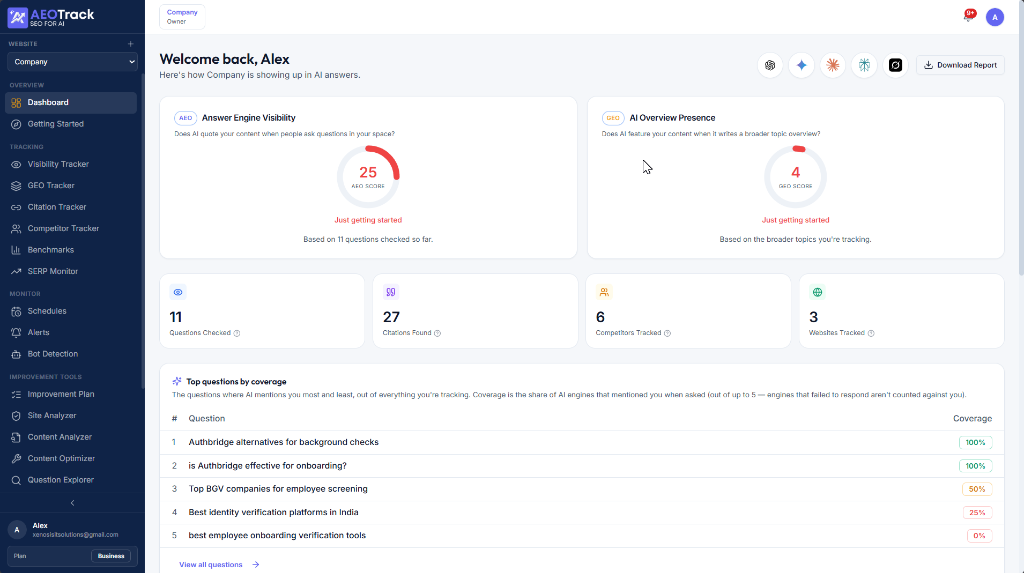
Task: Open the user avatar menu top right
Action: coord(995,18)
